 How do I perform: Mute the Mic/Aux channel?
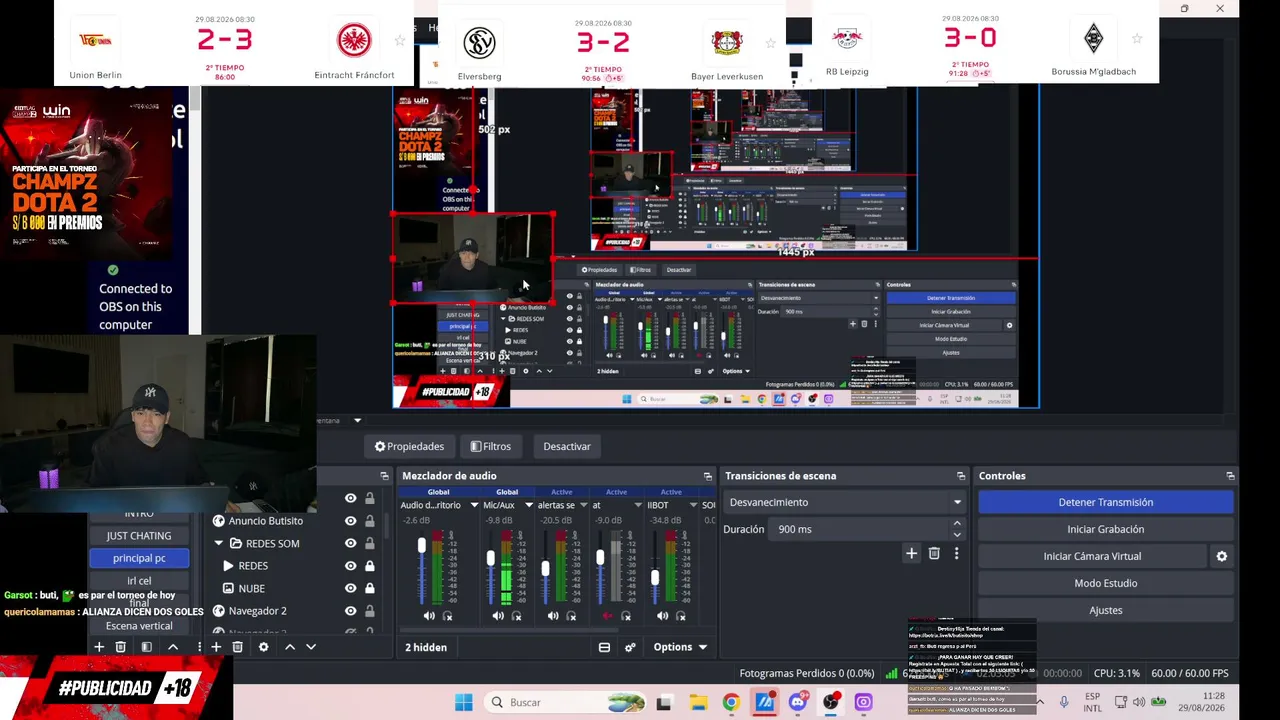[x=498, y=616]
